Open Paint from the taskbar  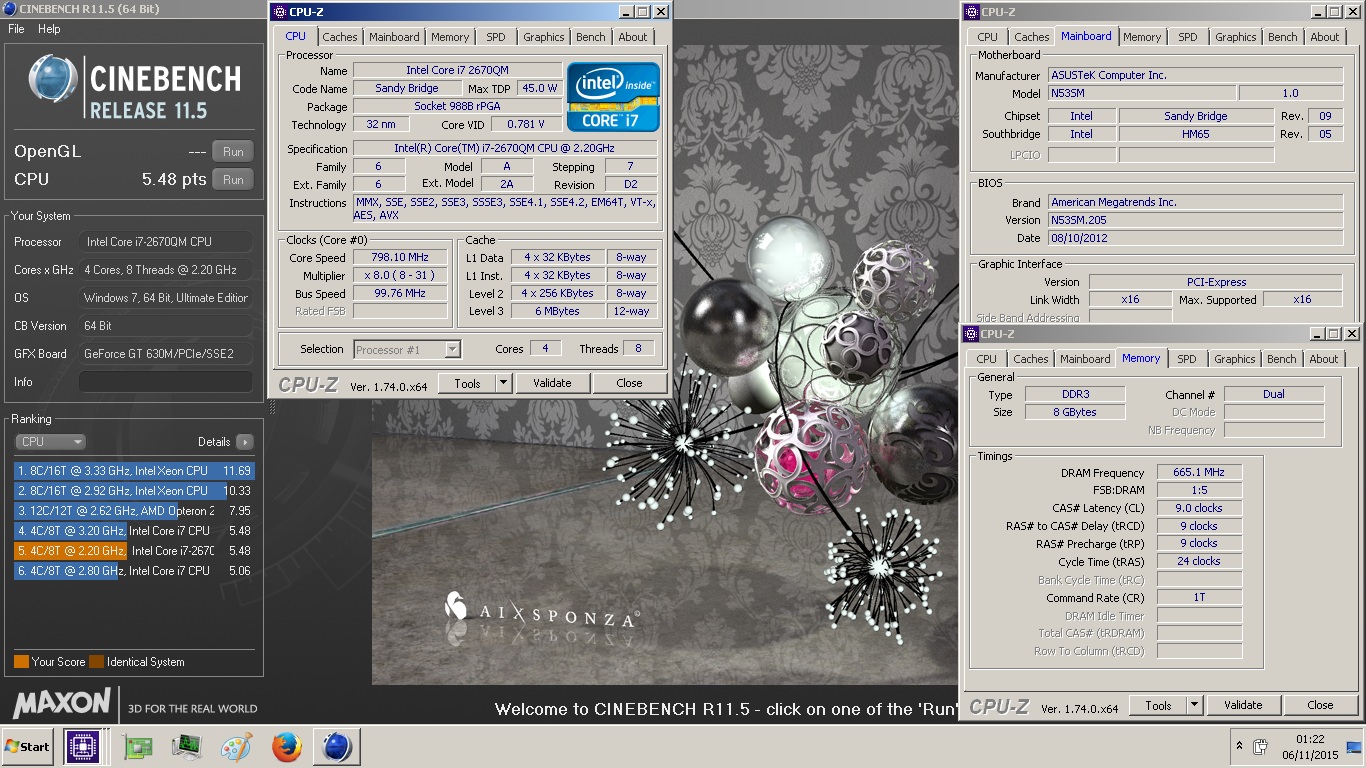(x=237, y=747)
